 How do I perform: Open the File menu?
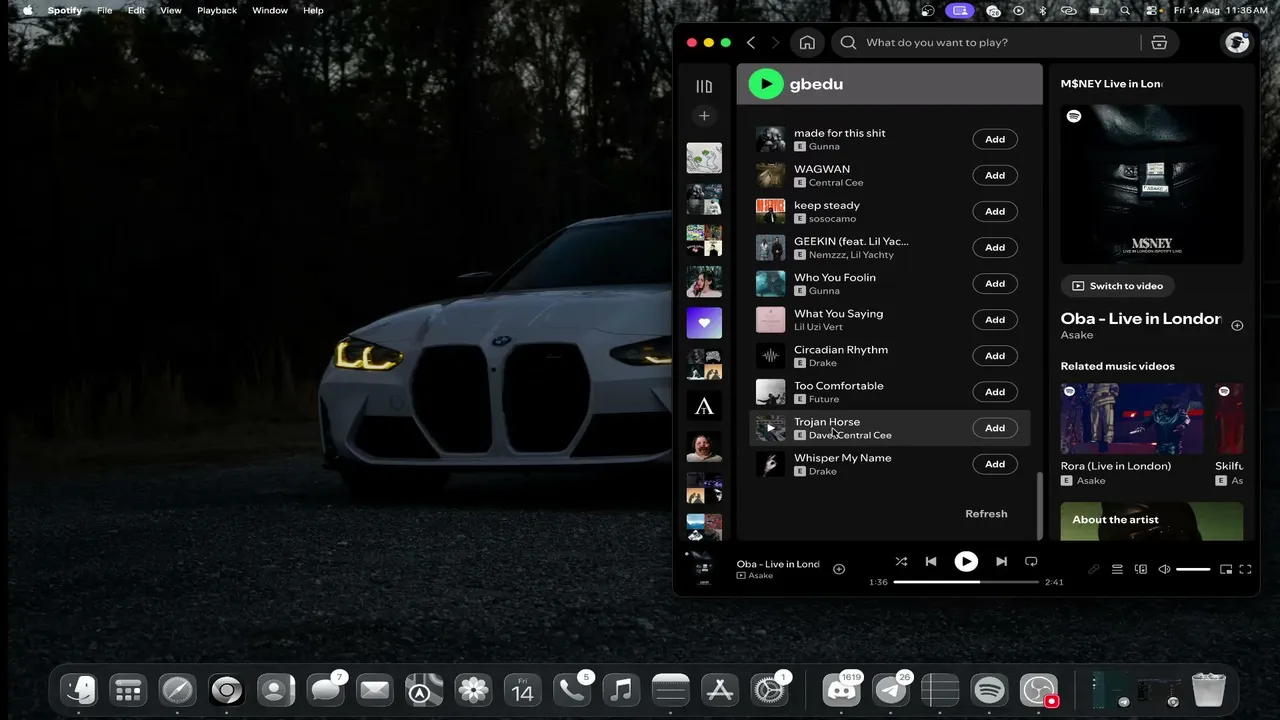(x=104, y=11)
